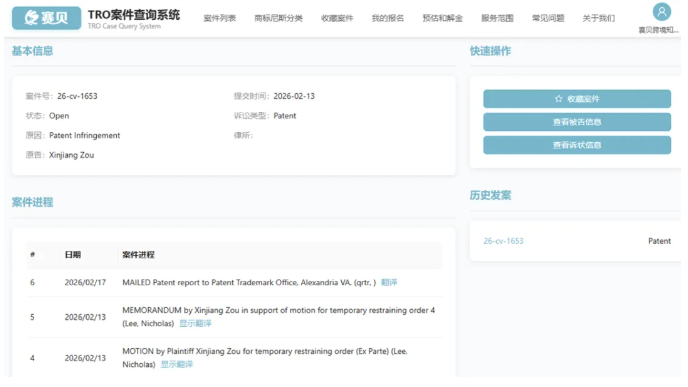Open historical case link 26-cv-1653

click(x=503, y=241)
